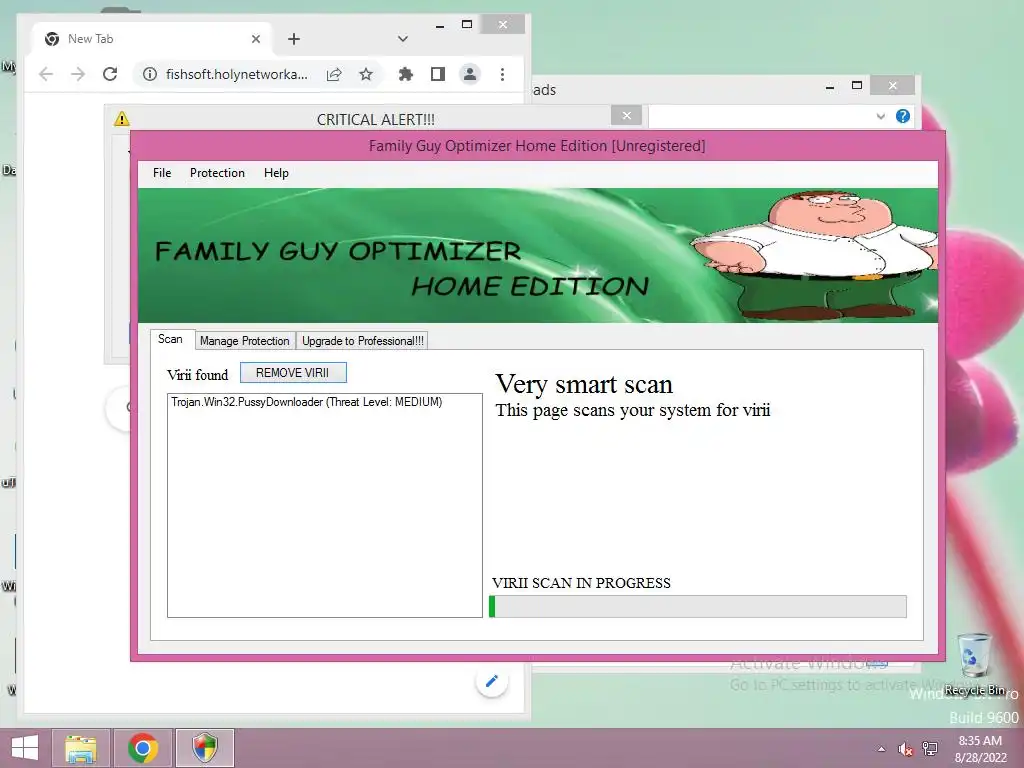The width and height of the screenshot is (1024, 768).
Task: Click the muted speaker tray icon
Action: click(x=905, y=749)
